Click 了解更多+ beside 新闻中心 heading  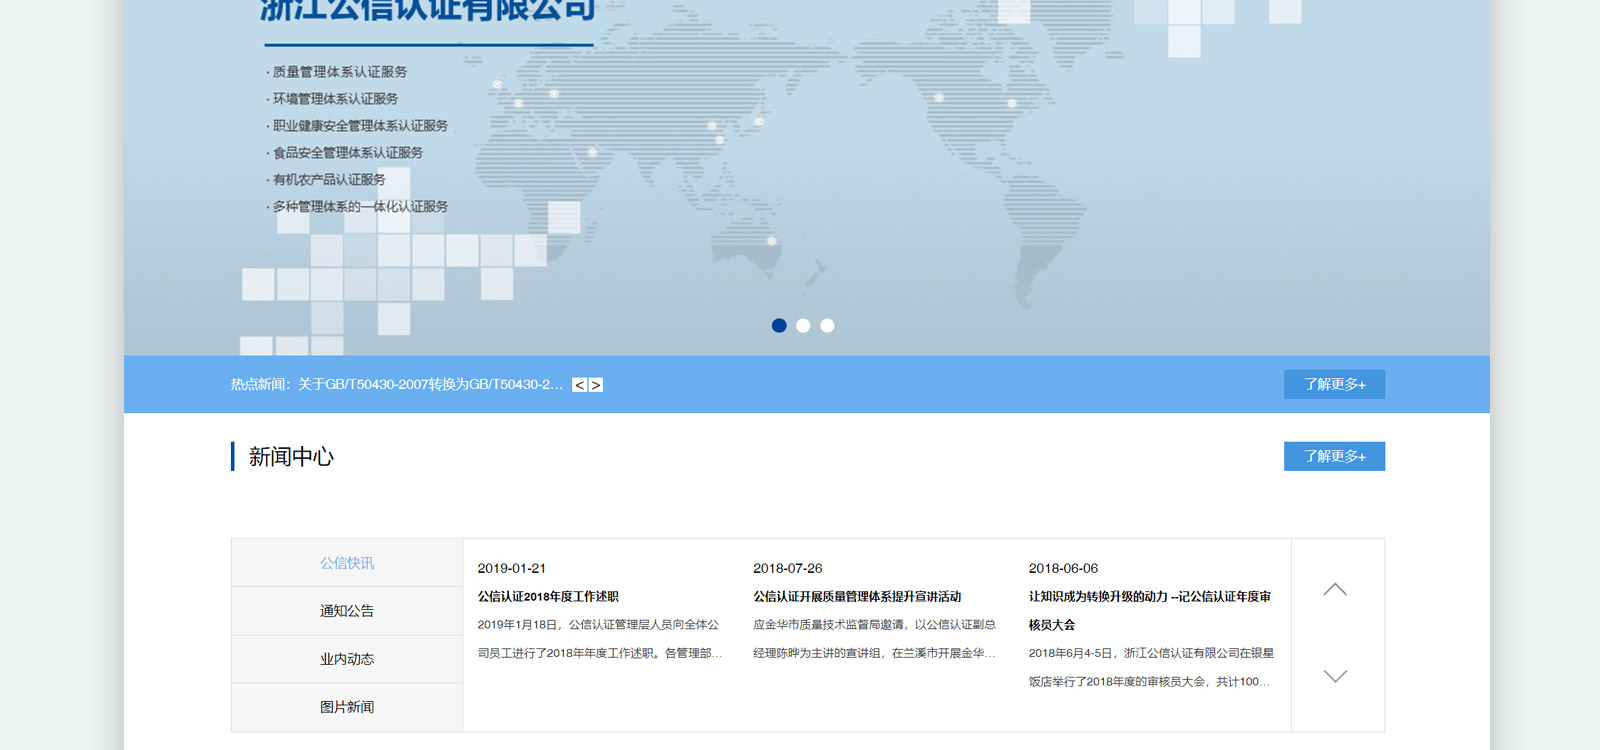(1334, 456)
